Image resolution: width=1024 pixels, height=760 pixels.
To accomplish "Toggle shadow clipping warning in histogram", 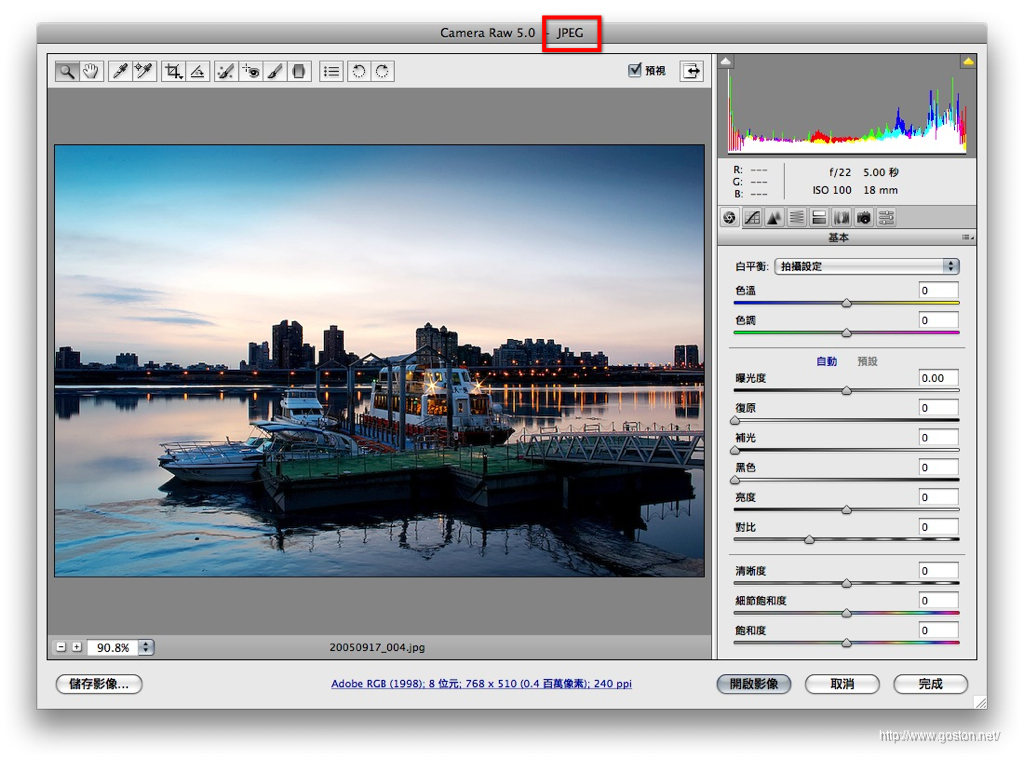I will pyautogui.click(x=726, y=62).
